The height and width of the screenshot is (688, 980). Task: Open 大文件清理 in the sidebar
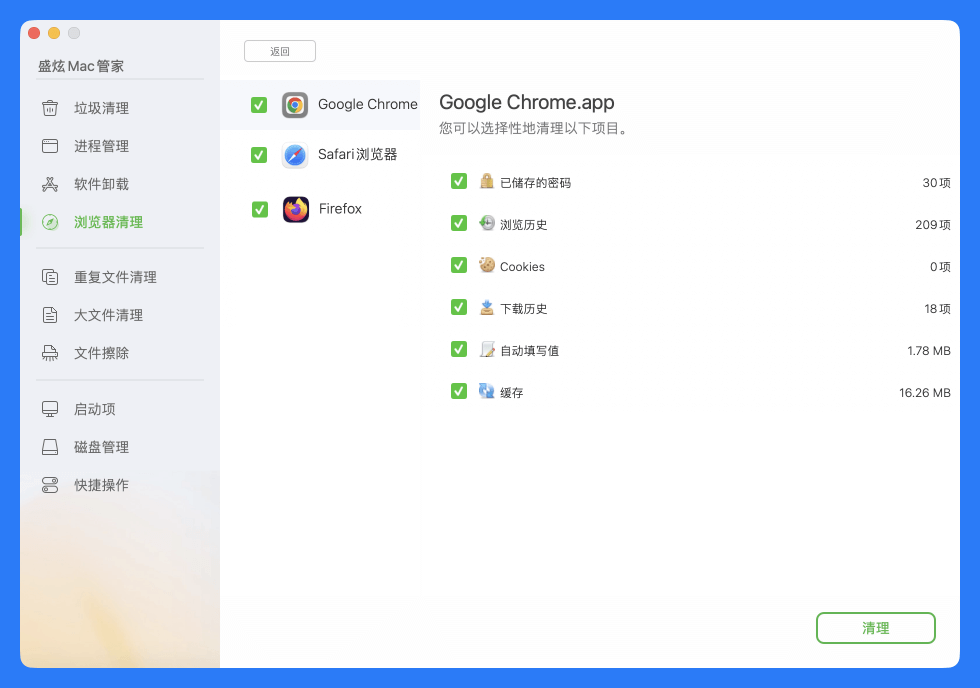click(108, 315)
